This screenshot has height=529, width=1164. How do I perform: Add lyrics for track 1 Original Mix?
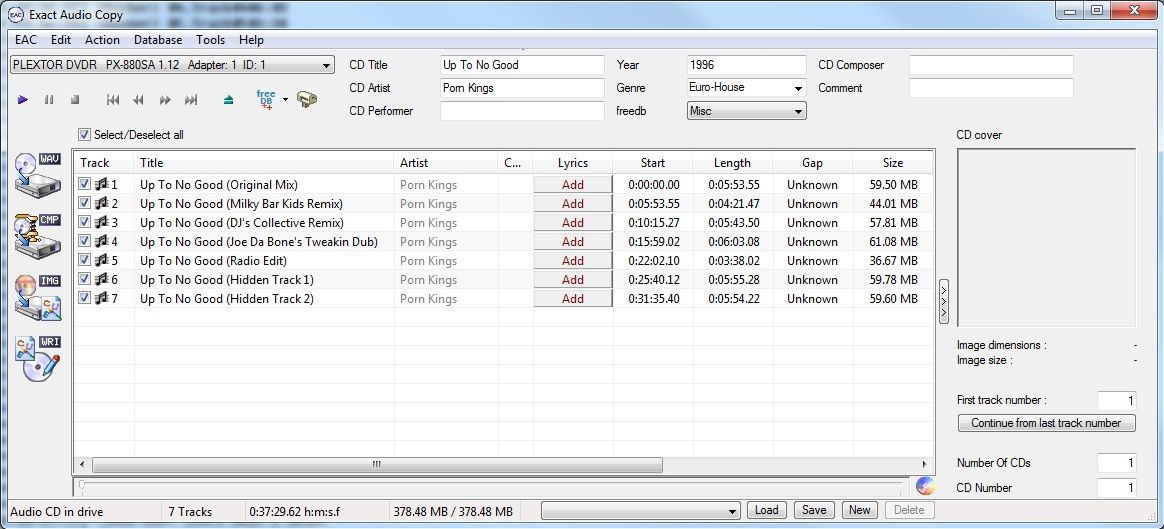pyautogui.click(x=573, y=185)
